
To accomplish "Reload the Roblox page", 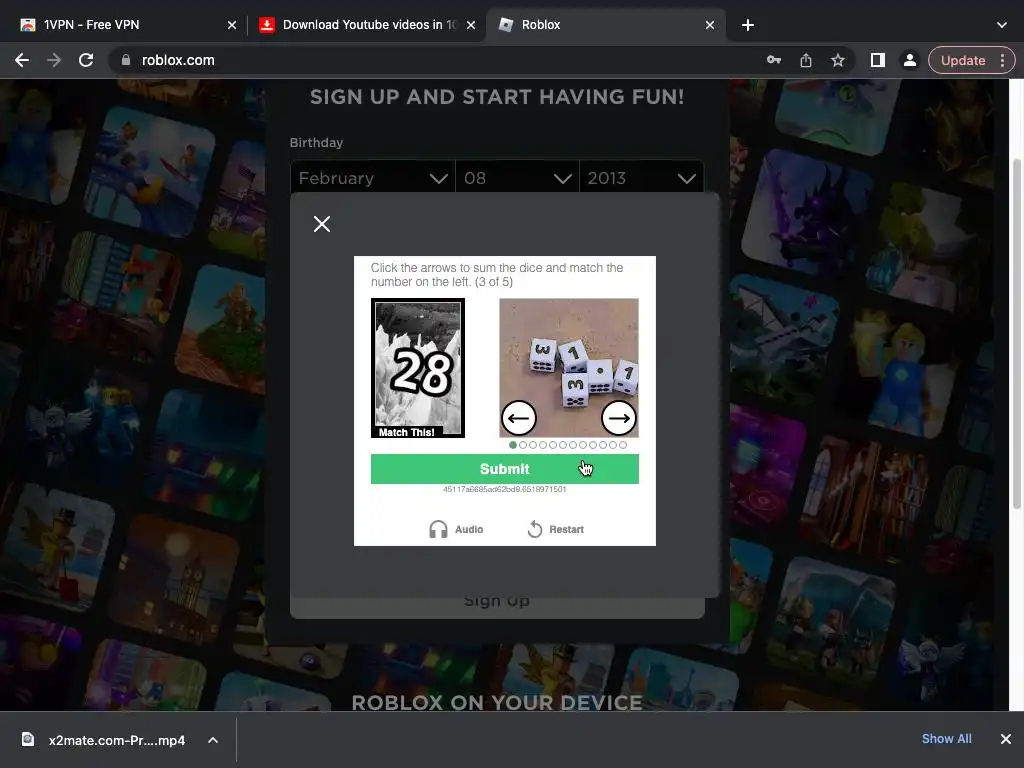I will click(86, 60).
